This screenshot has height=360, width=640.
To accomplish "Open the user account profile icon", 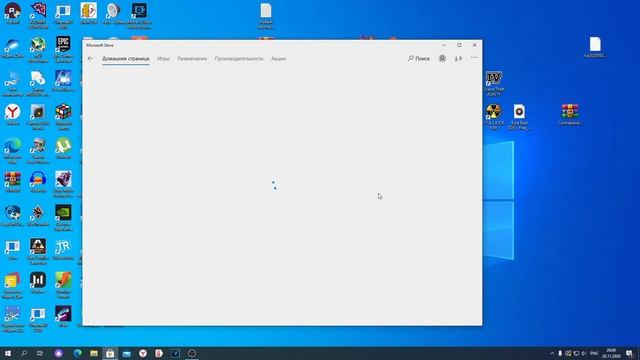I will point(442,58).
